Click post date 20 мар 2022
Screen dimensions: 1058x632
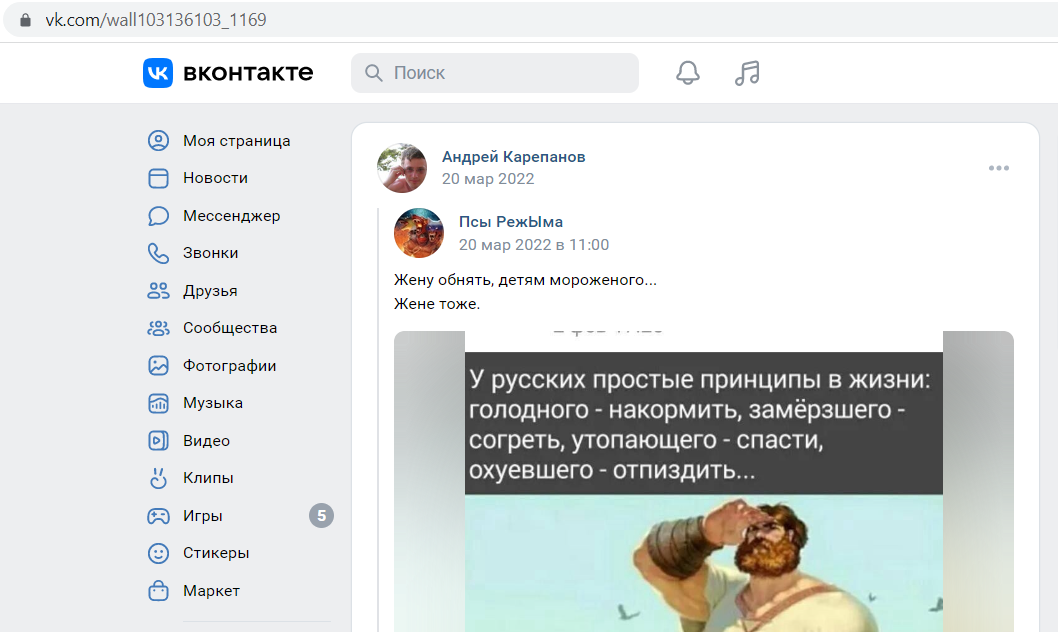click(x=488, y=179)
